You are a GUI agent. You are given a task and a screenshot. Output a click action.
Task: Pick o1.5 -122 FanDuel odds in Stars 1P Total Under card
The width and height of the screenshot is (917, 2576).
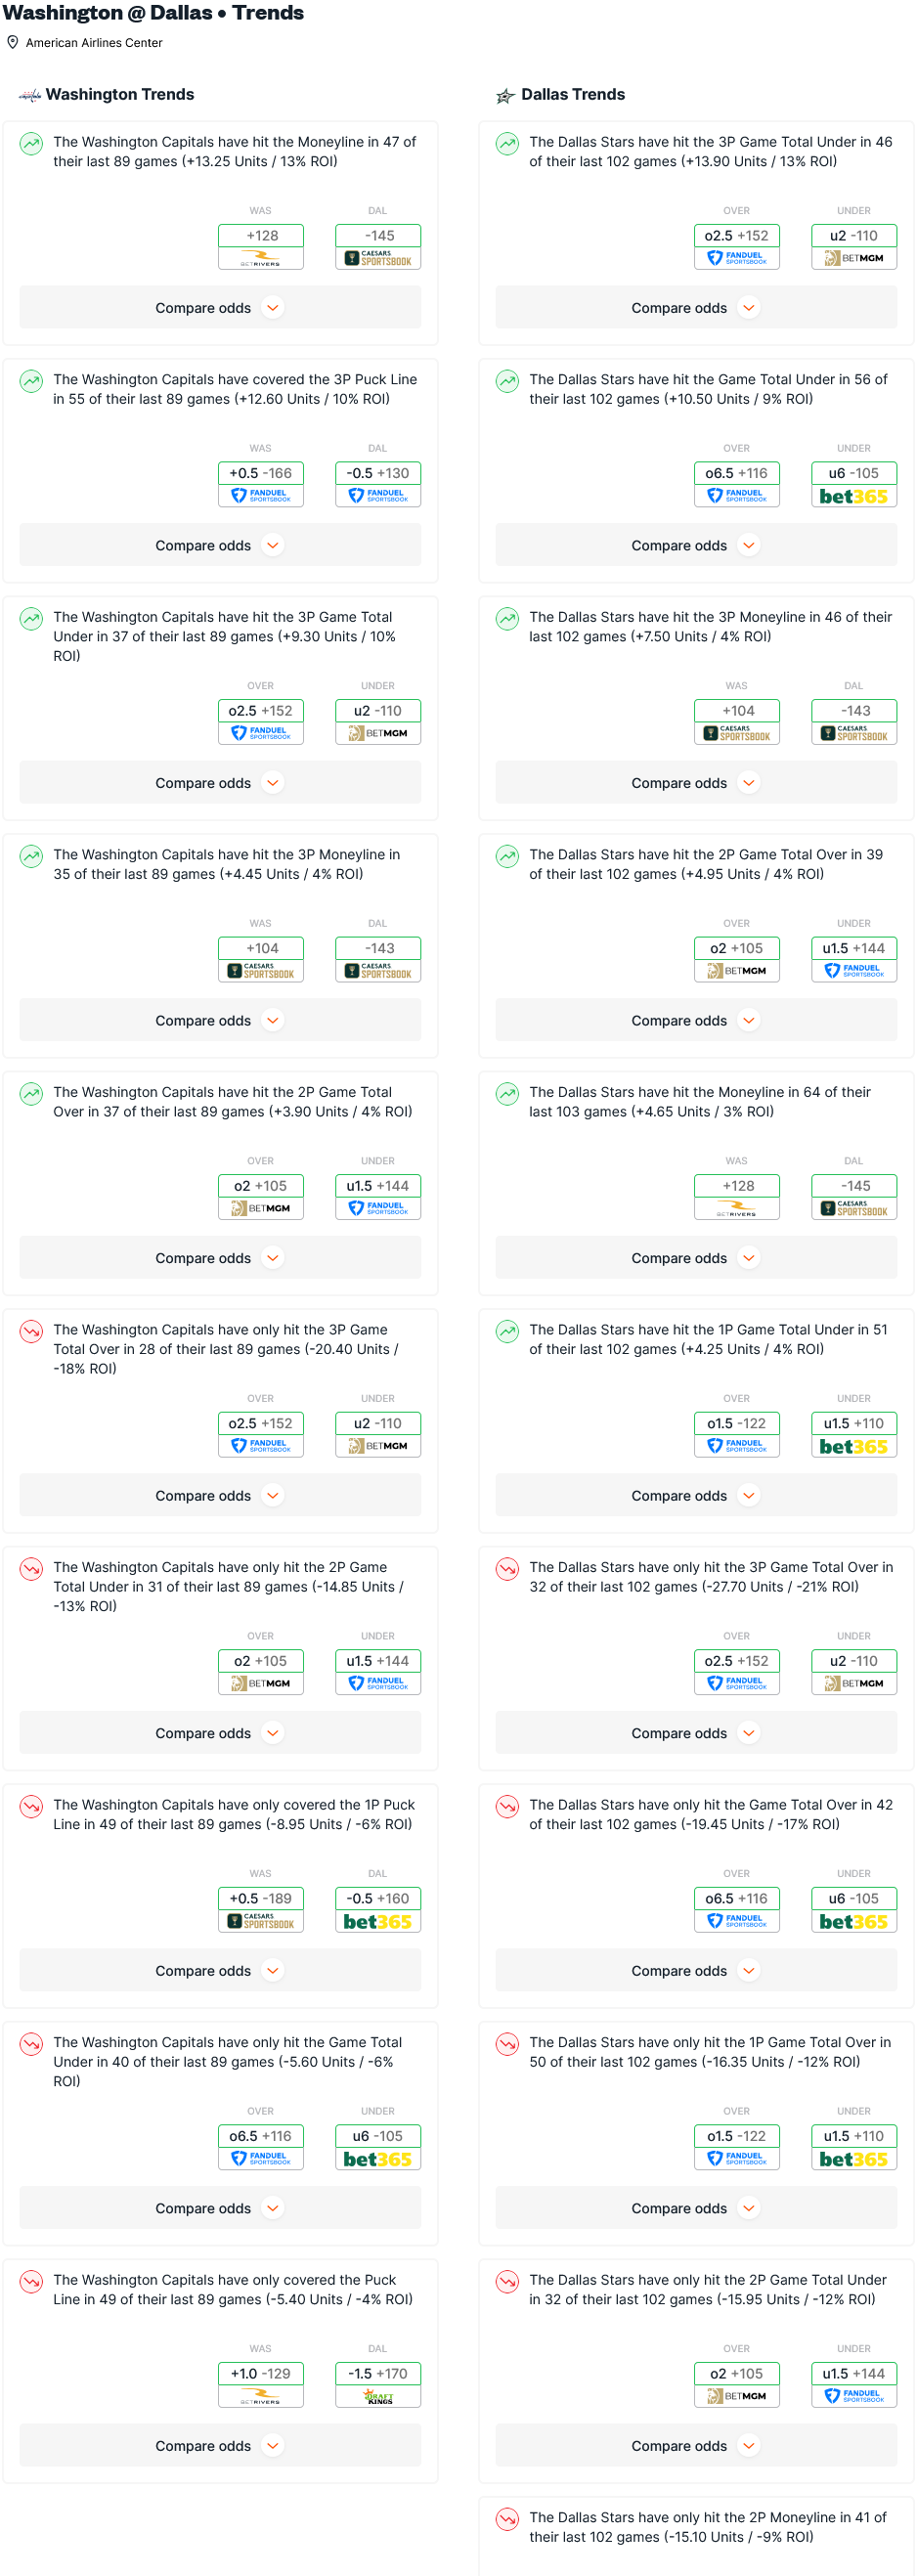tap(736, 1434)
